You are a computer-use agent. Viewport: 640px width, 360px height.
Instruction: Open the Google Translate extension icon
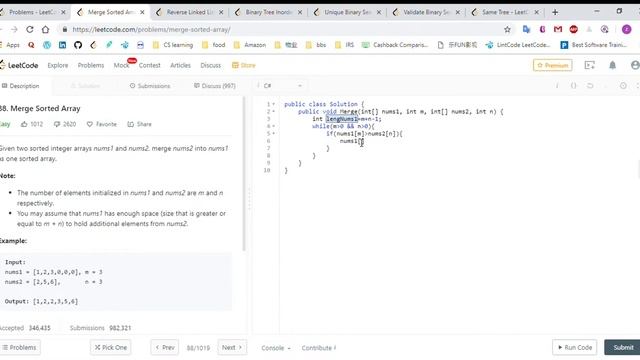pos(526,29)
